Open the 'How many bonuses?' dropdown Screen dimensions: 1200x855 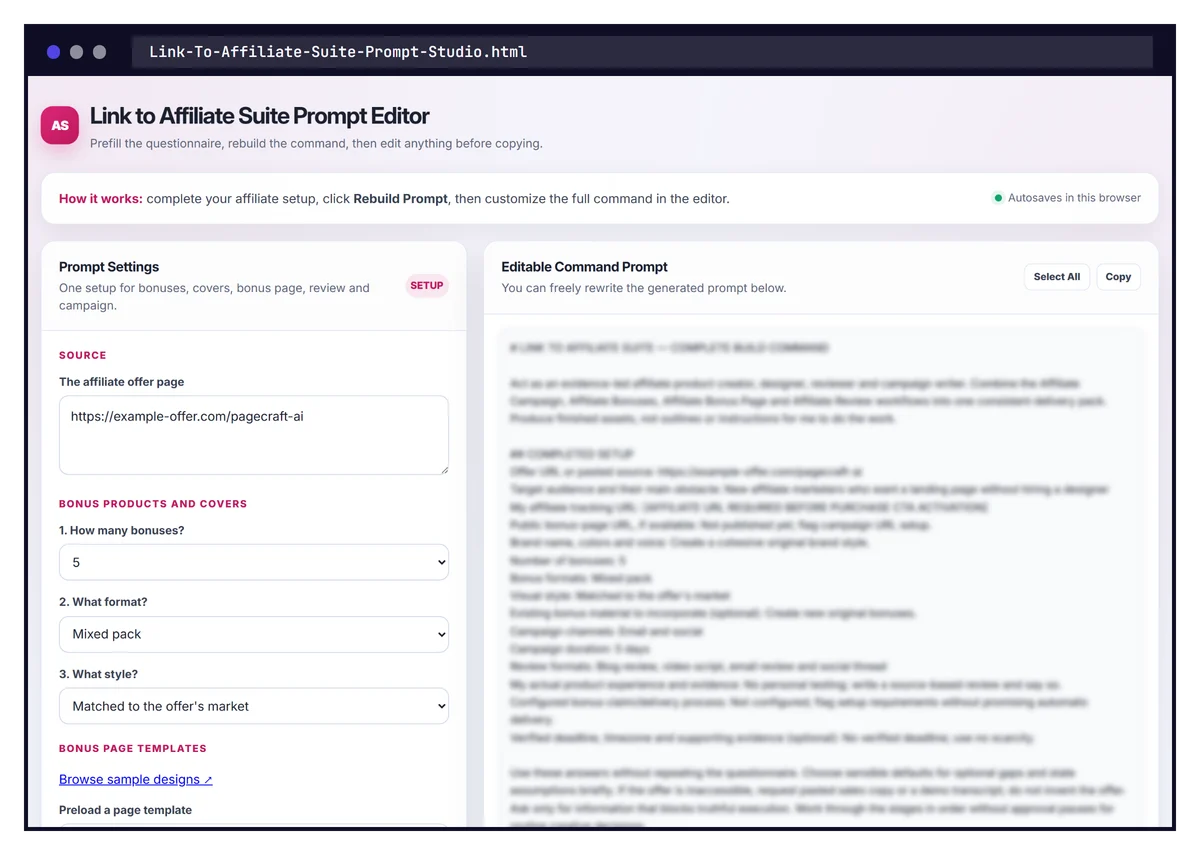(x=254, y=562)
